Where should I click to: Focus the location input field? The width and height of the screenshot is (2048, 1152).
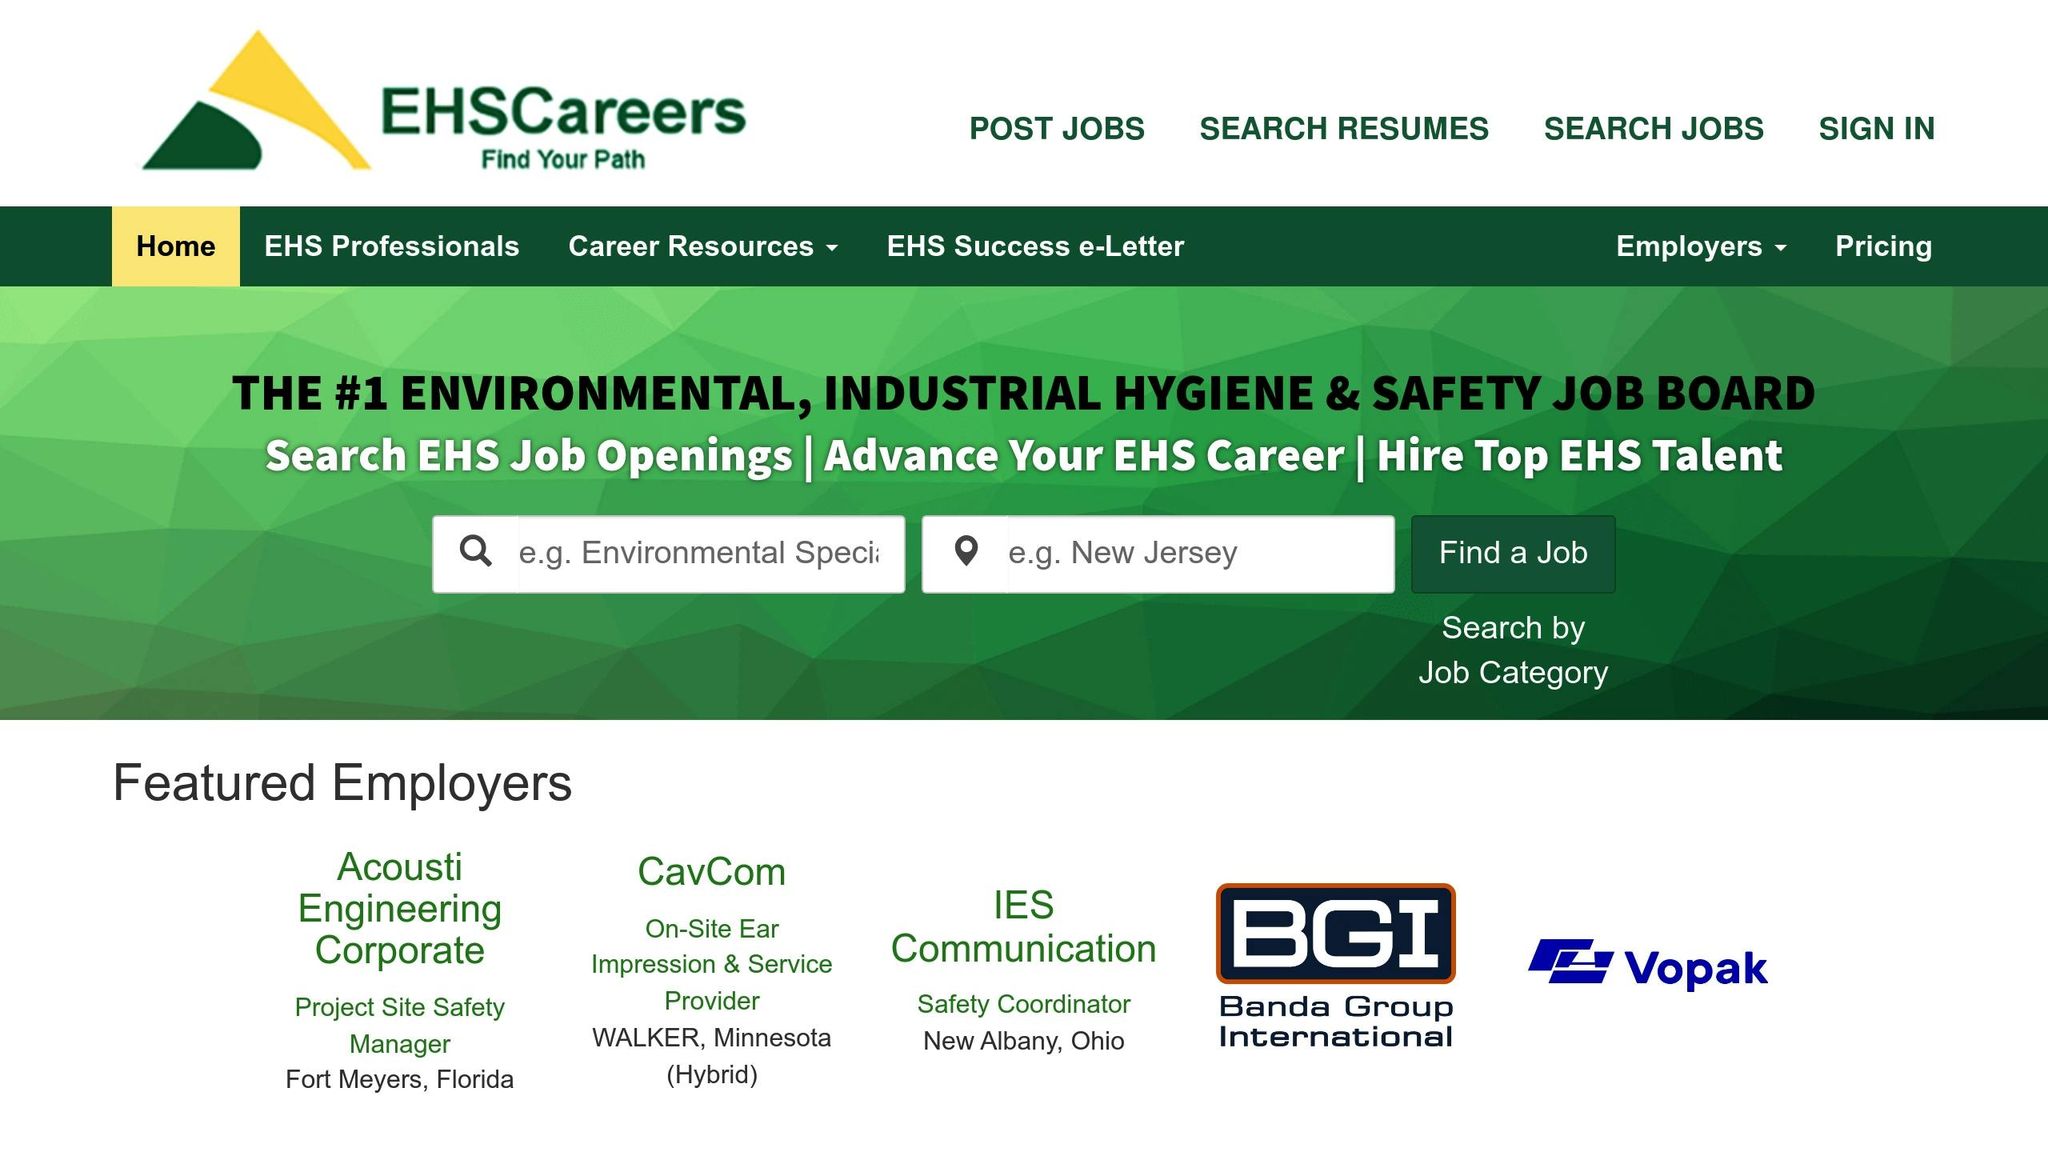pos(1198,554)
